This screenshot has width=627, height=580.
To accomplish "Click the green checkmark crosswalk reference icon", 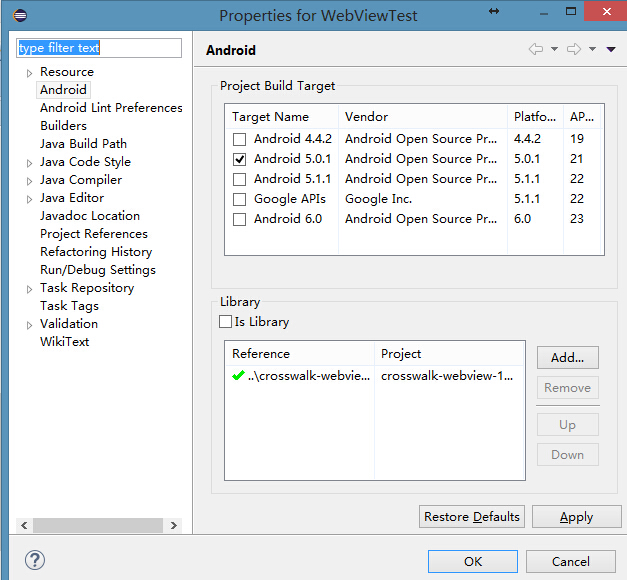I will click(238, 375).
